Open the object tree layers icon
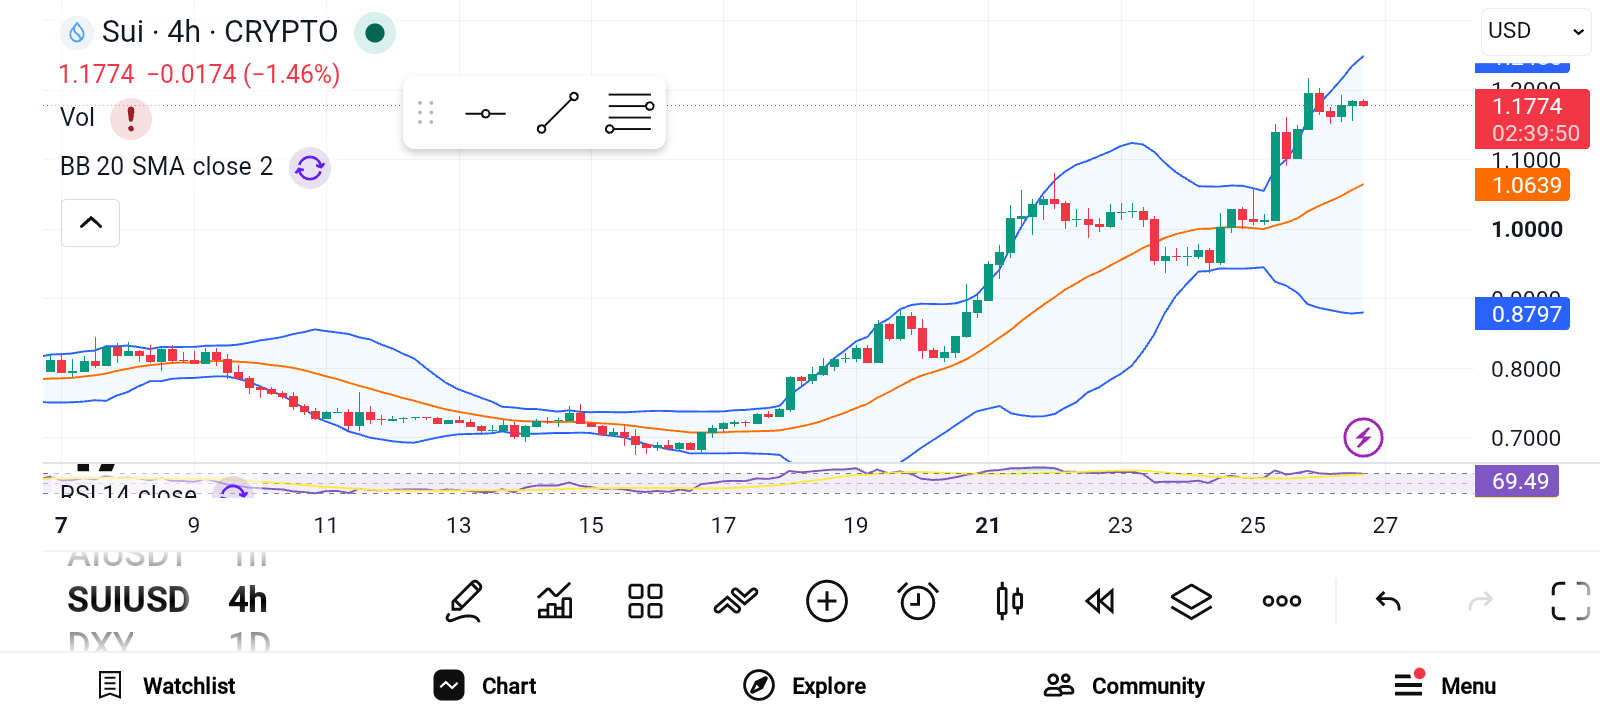 click(1191, 601)
